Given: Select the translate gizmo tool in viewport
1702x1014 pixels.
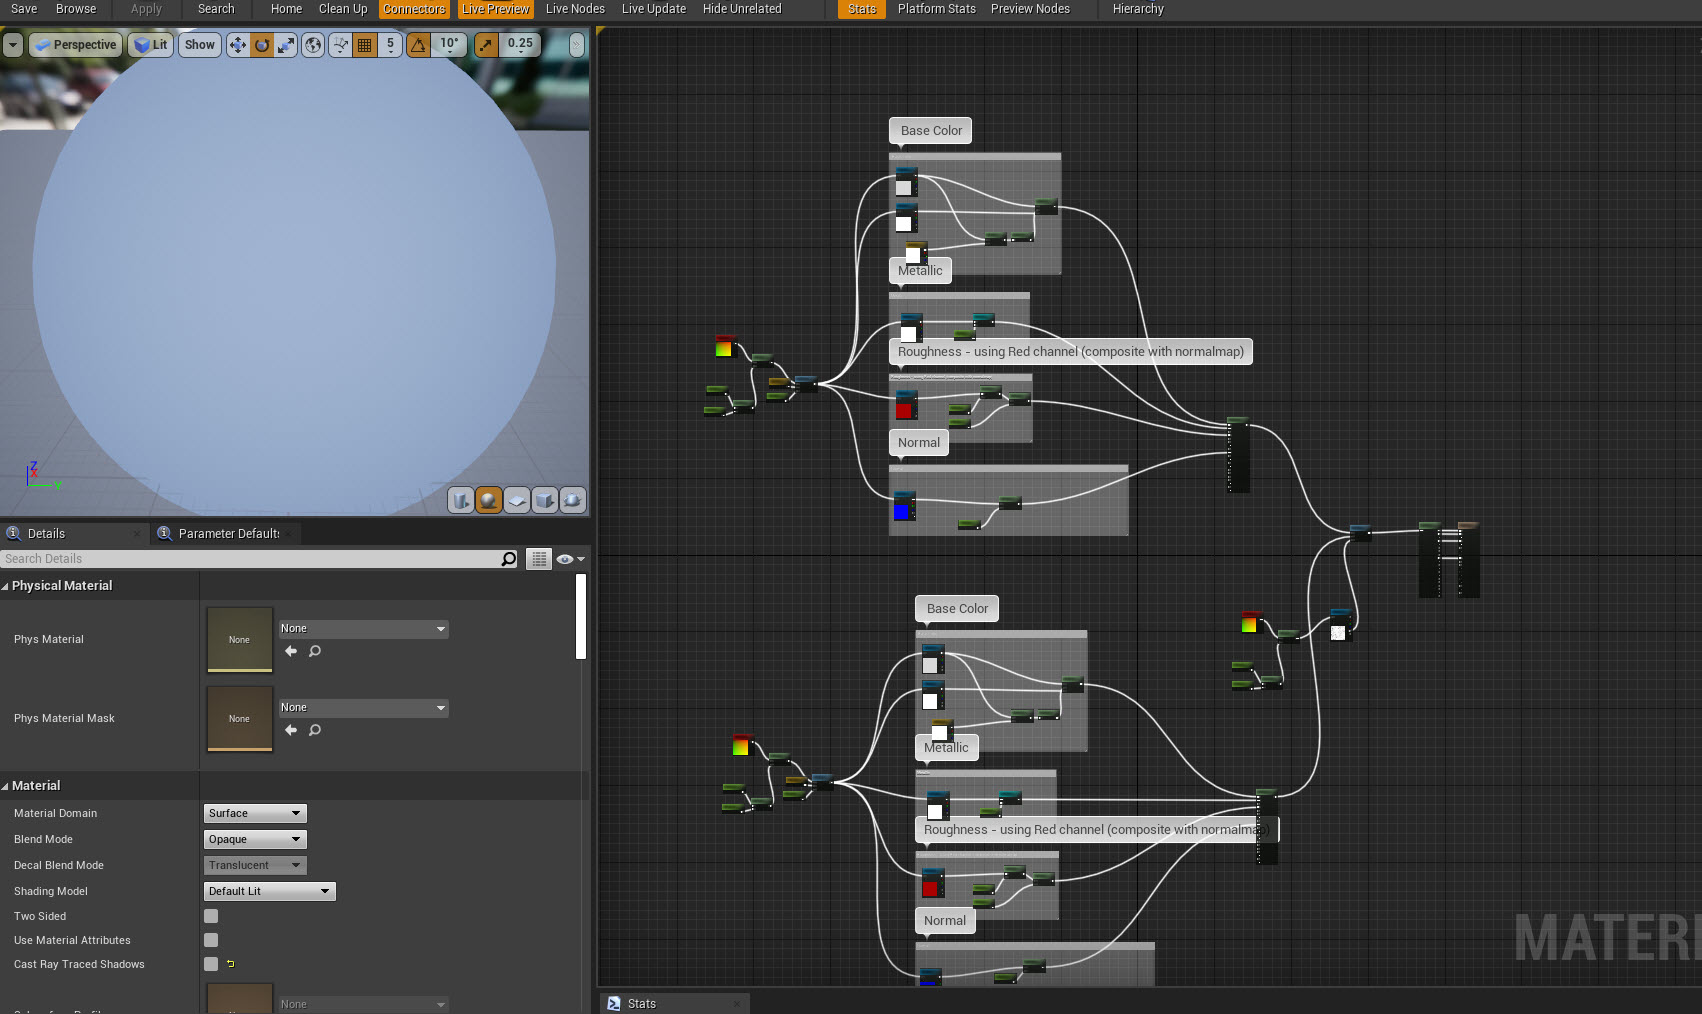Looking at the screenshot, I should point(237,45).
